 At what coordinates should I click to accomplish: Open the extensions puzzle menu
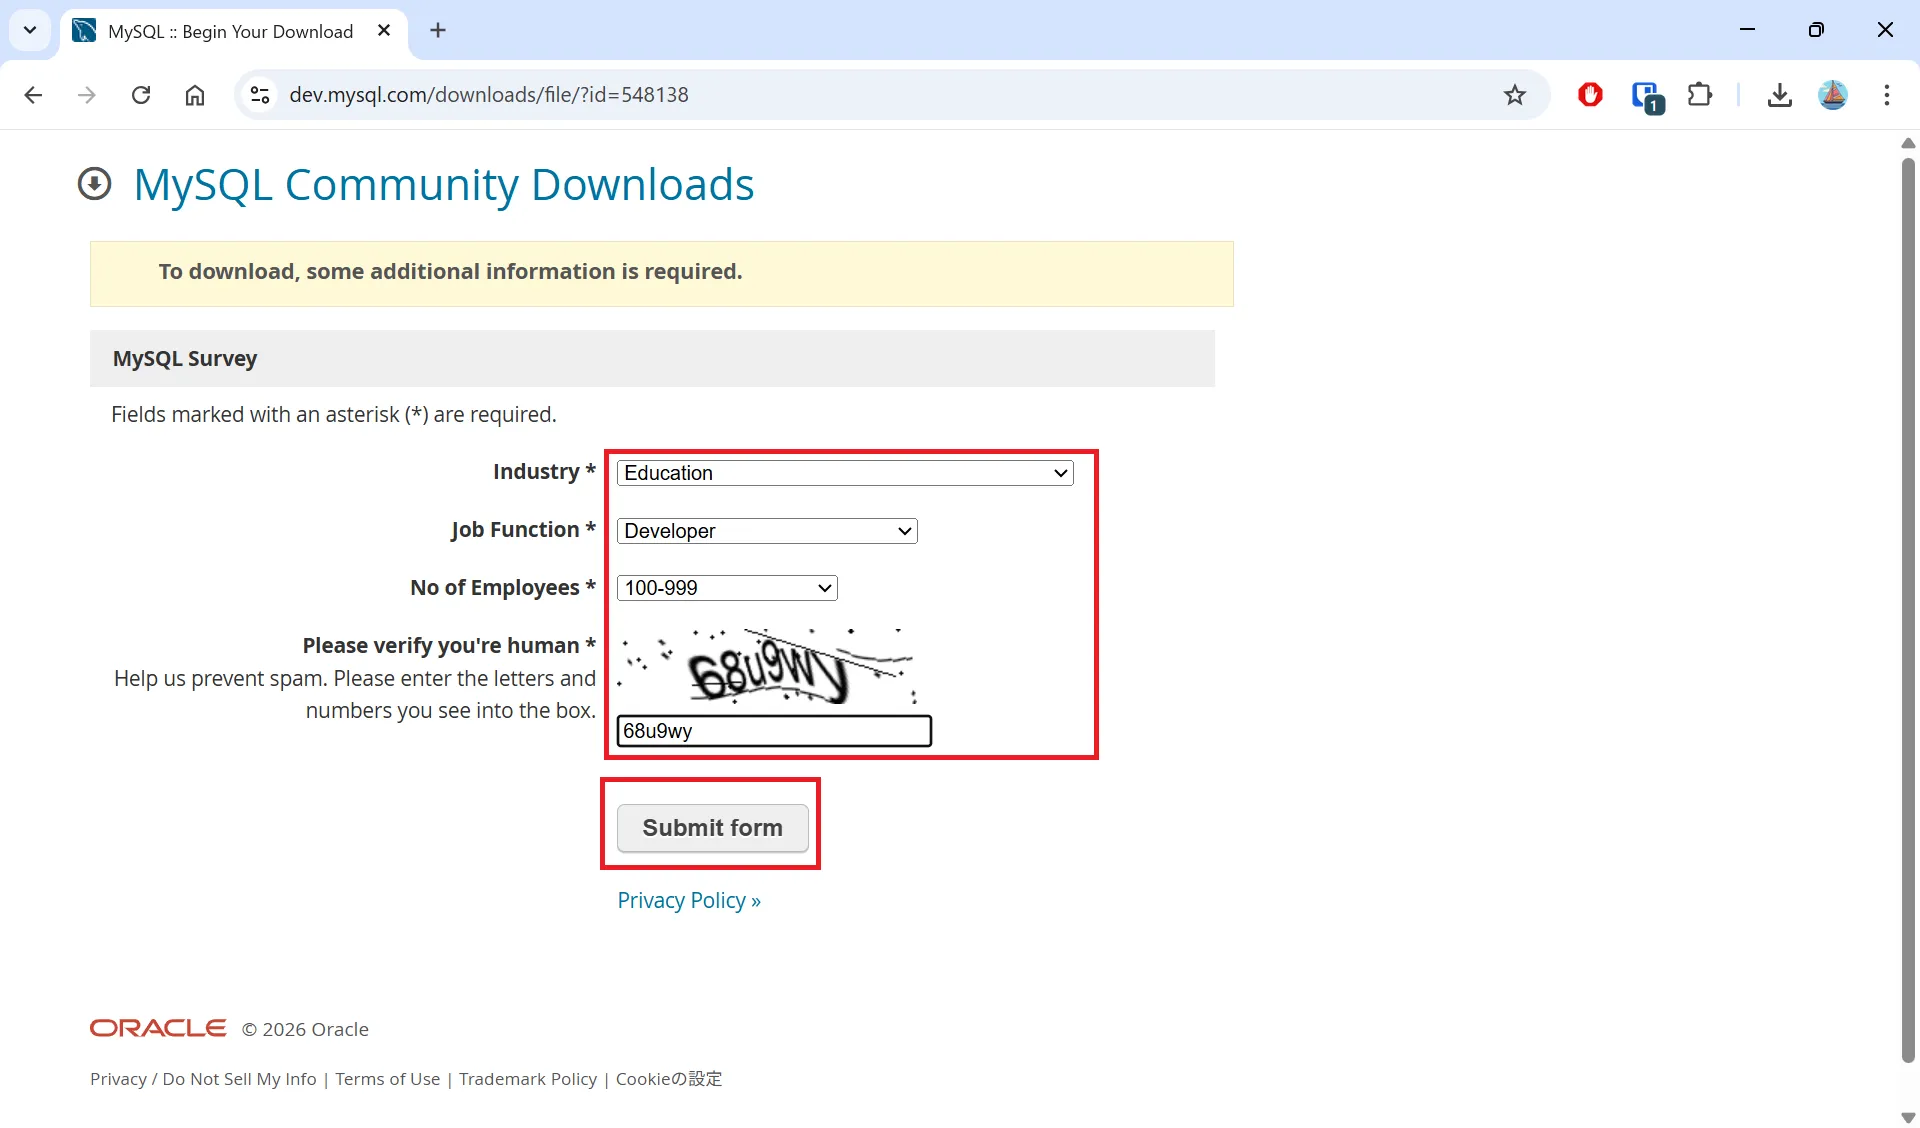point(1700,95)
